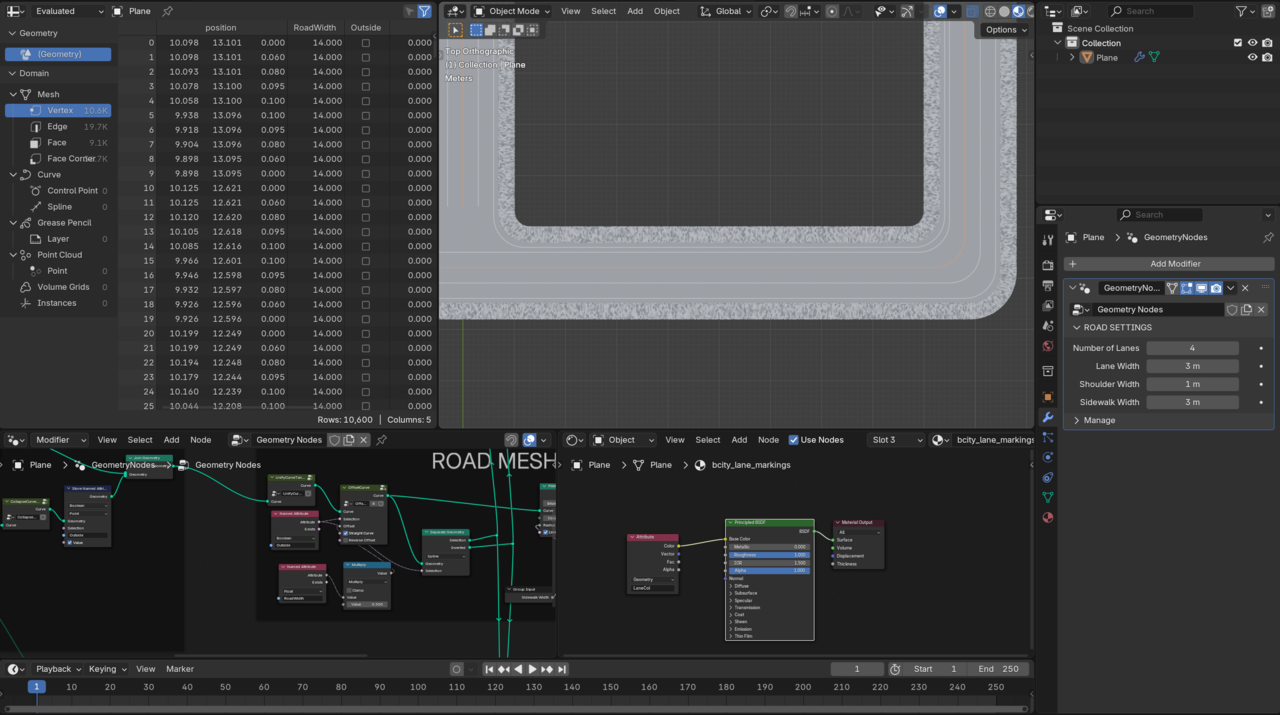This screenshot has height=715, width=1280.
Task: Open the Evaluated dropdown in spreadsheet
Action: tap(66, 11)
